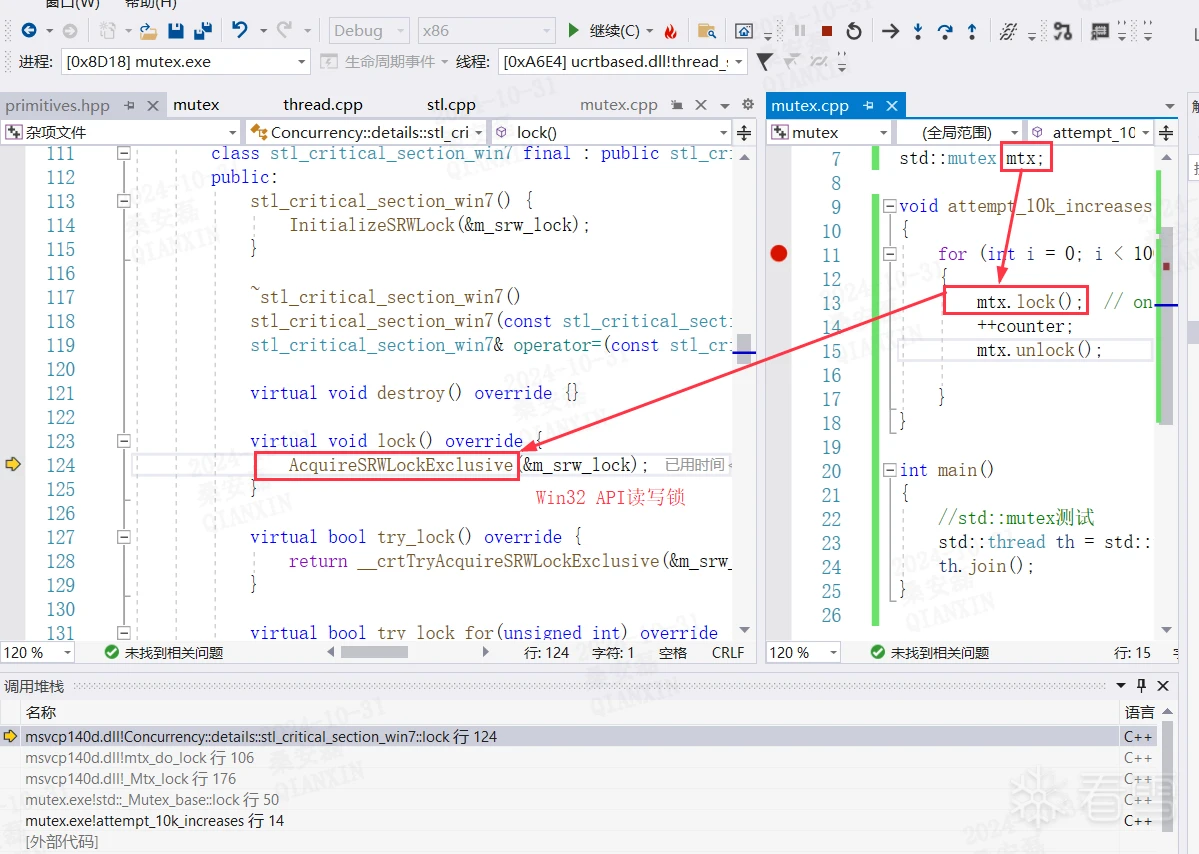
Task: Toggle the breakpoint on line 11
Action: [779, 254]
